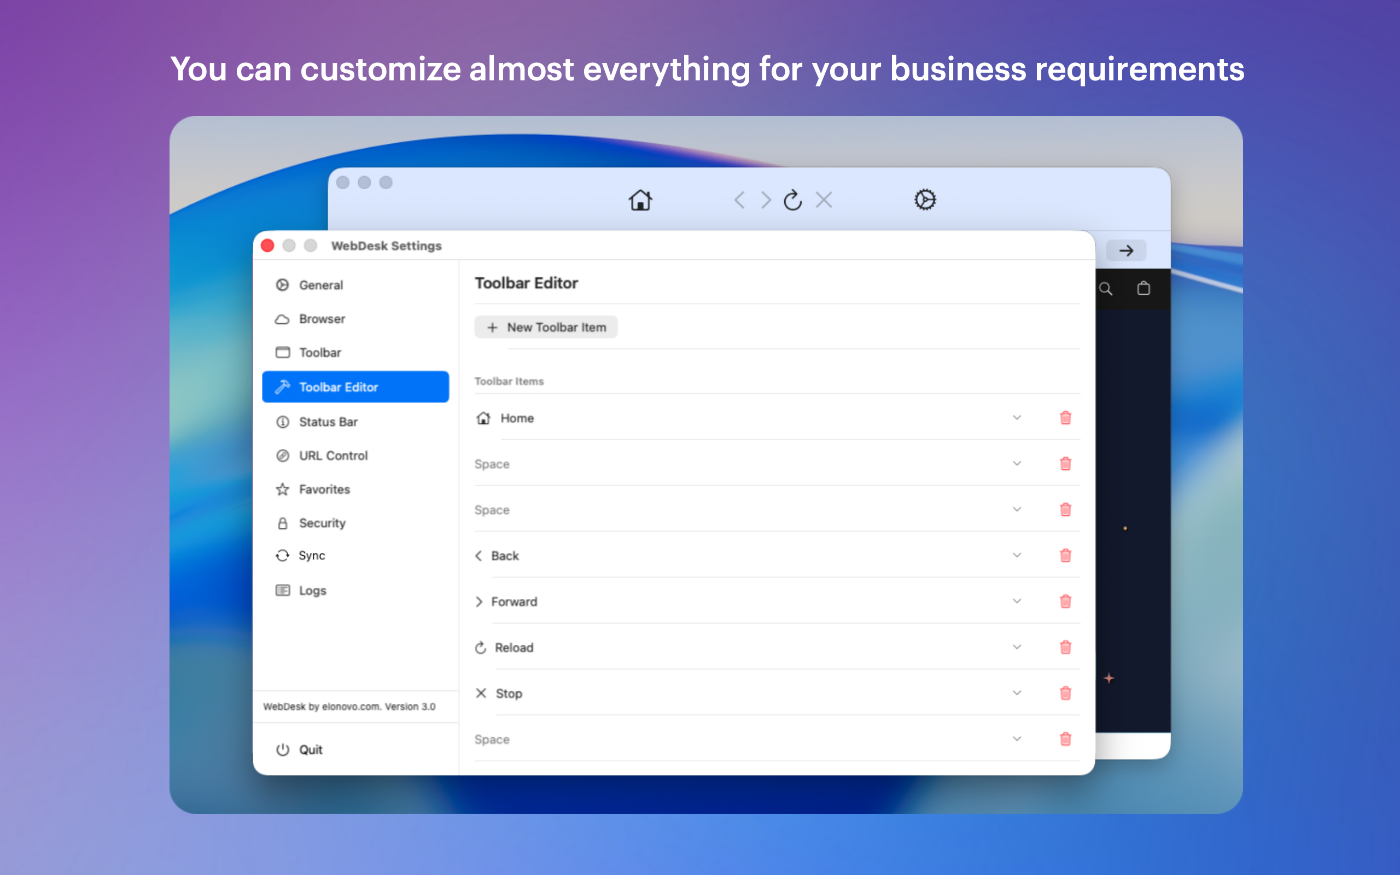Click the Stop X icon in browser toolbar
This screenshot has width=1400, height=875.
[x=824, y=200]
